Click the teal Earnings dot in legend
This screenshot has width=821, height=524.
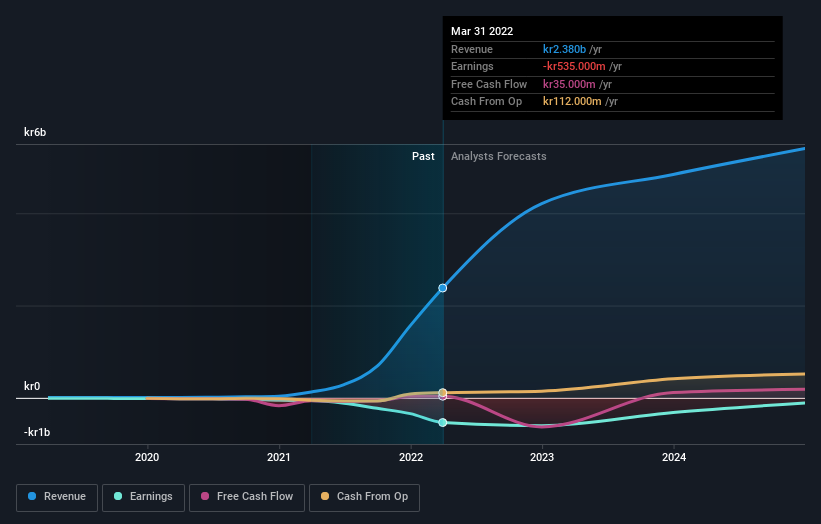118,496
